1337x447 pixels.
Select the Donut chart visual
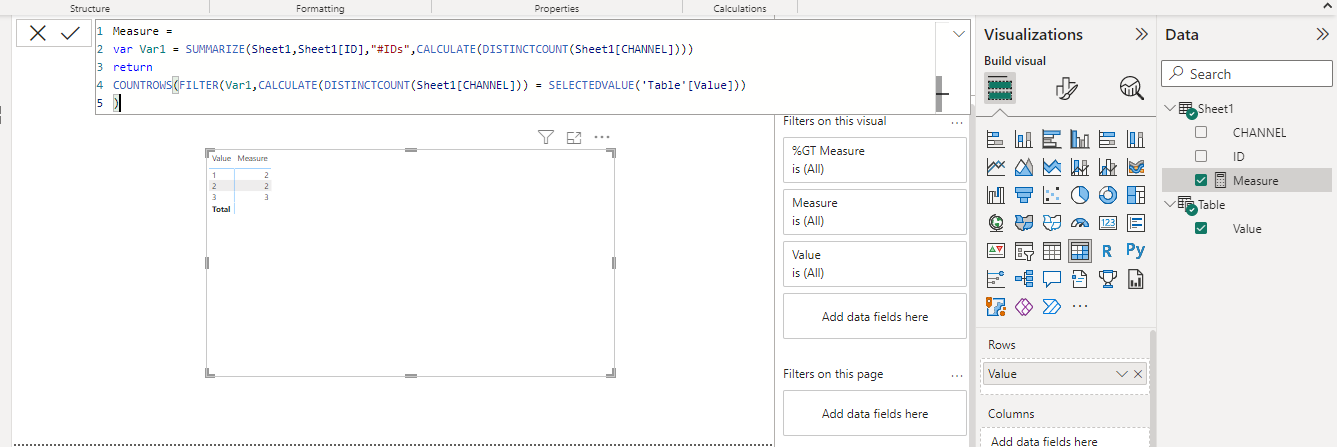1108,195
